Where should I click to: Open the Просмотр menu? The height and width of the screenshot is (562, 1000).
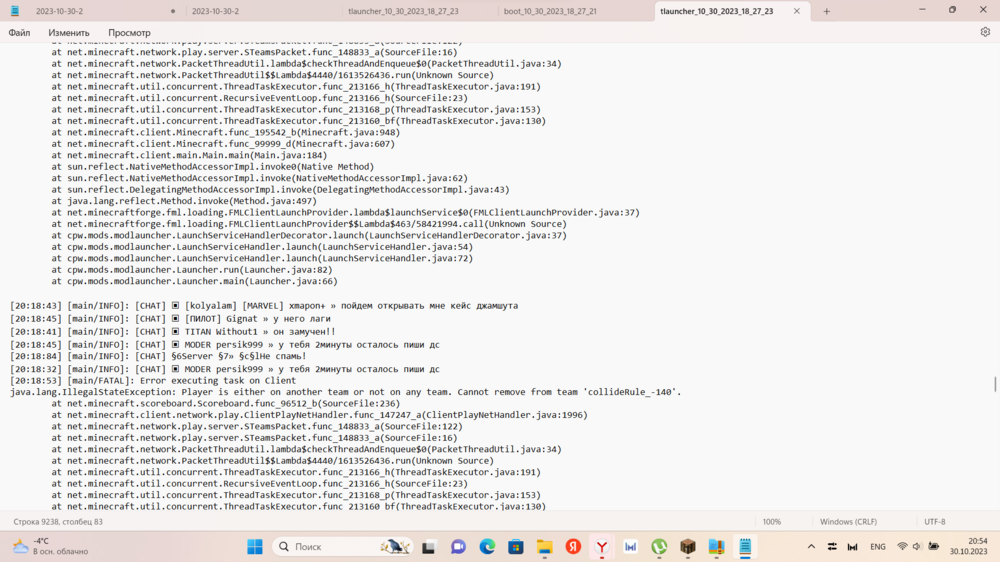(x=129, y=33)
